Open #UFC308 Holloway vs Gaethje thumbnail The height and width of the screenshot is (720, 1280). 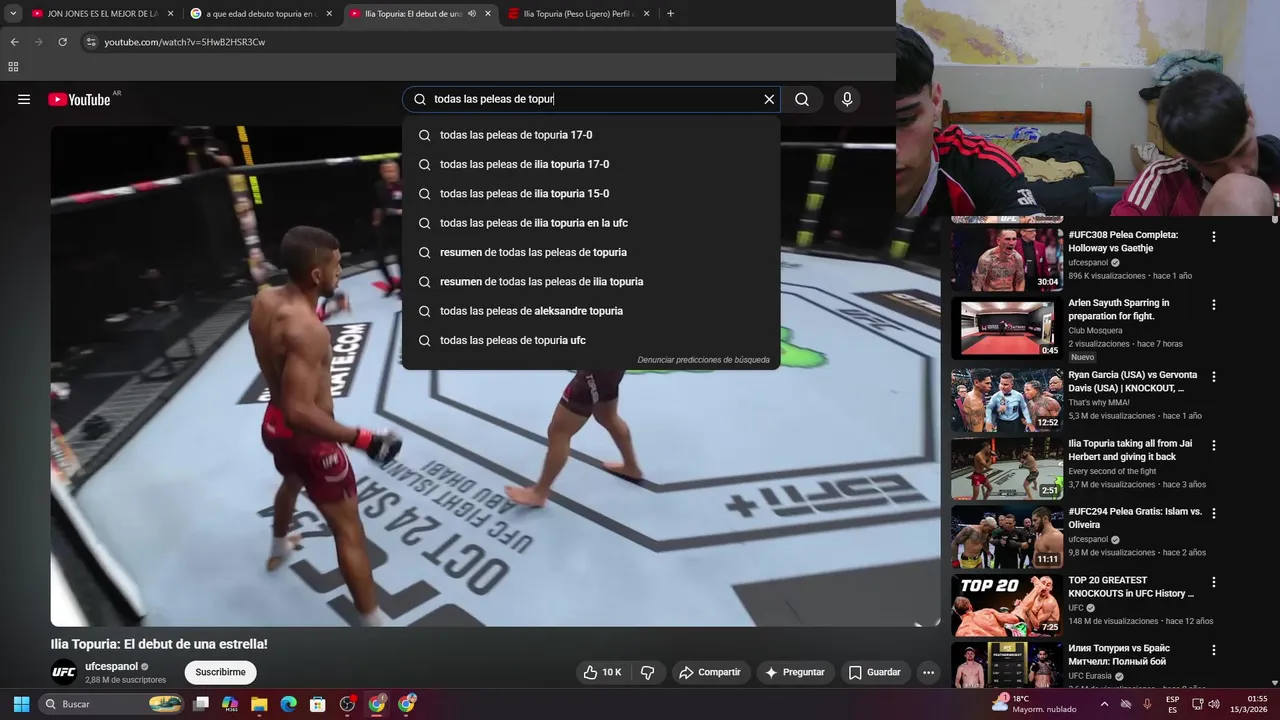pyautogui.click(x=1007, y=259)
